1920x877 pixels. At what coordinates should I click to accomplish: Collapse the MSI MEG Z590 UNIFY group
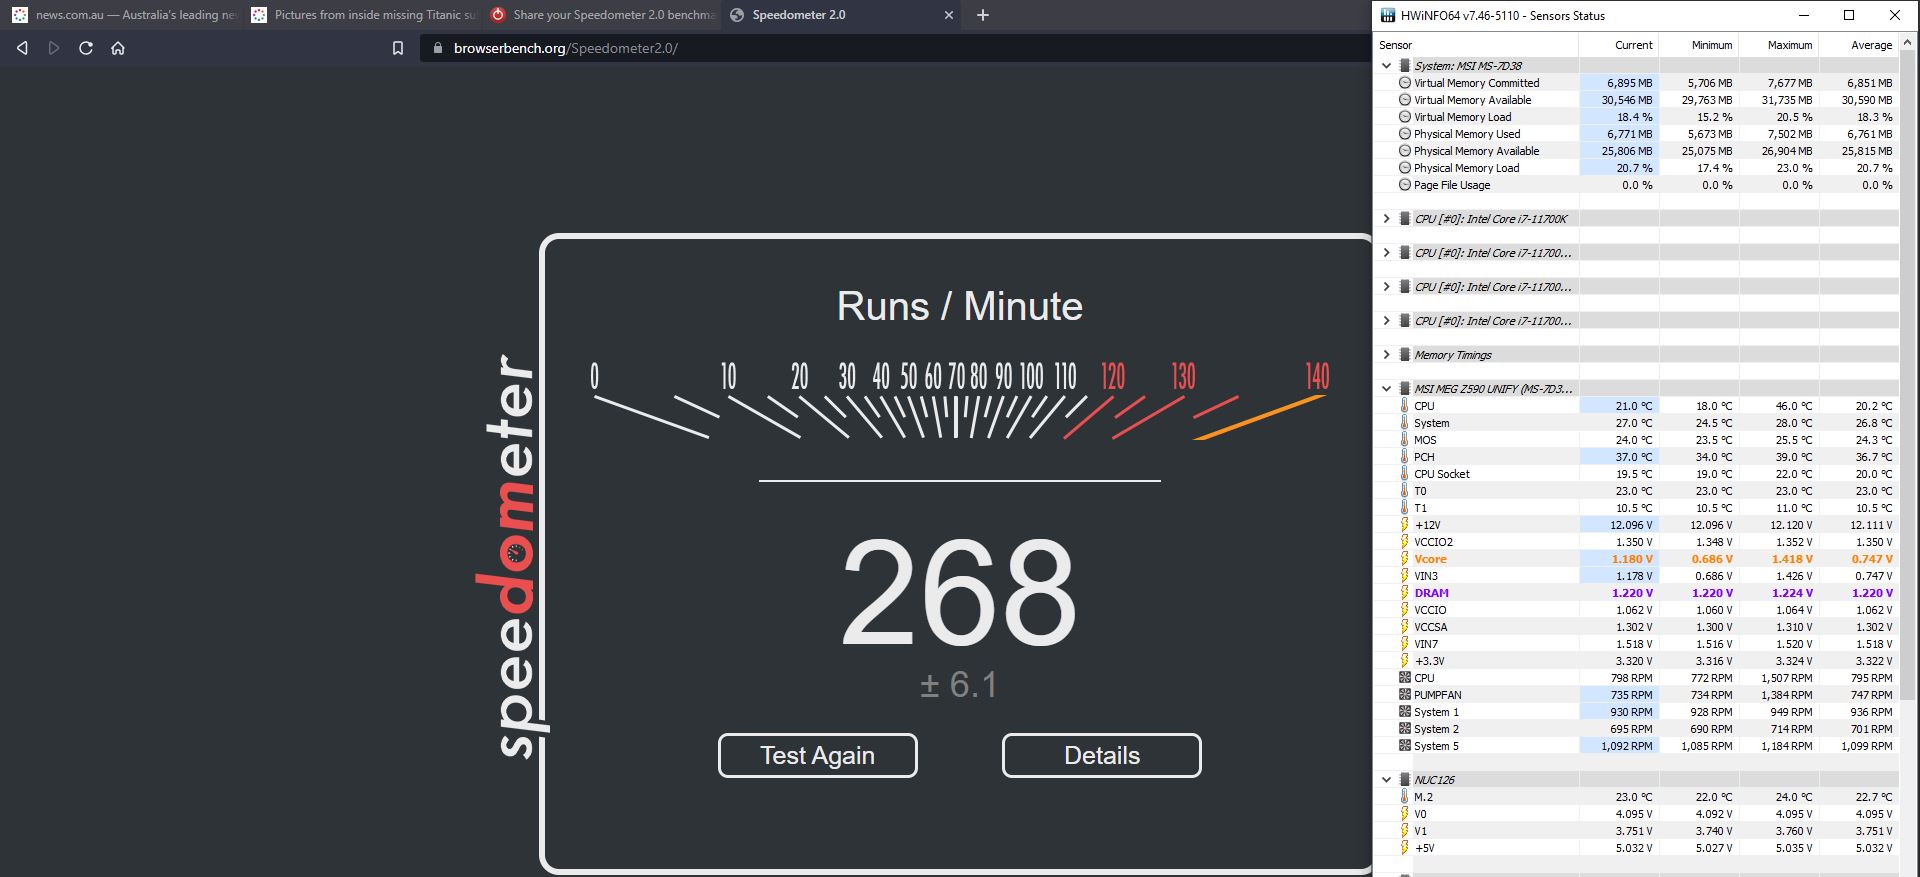1386,389
